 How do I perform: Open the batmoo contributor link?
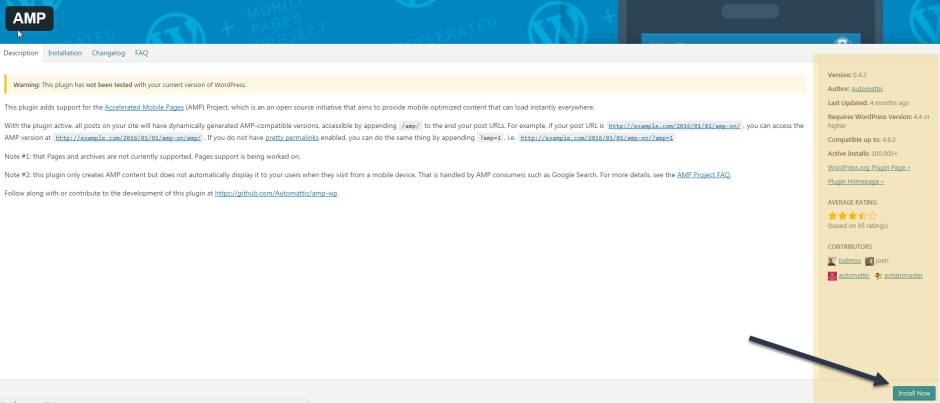849,261
